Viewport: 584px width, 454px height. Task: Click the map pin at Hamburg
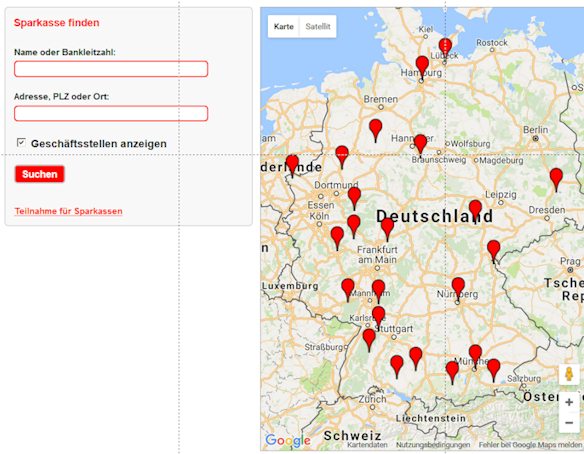click(422, 65)
